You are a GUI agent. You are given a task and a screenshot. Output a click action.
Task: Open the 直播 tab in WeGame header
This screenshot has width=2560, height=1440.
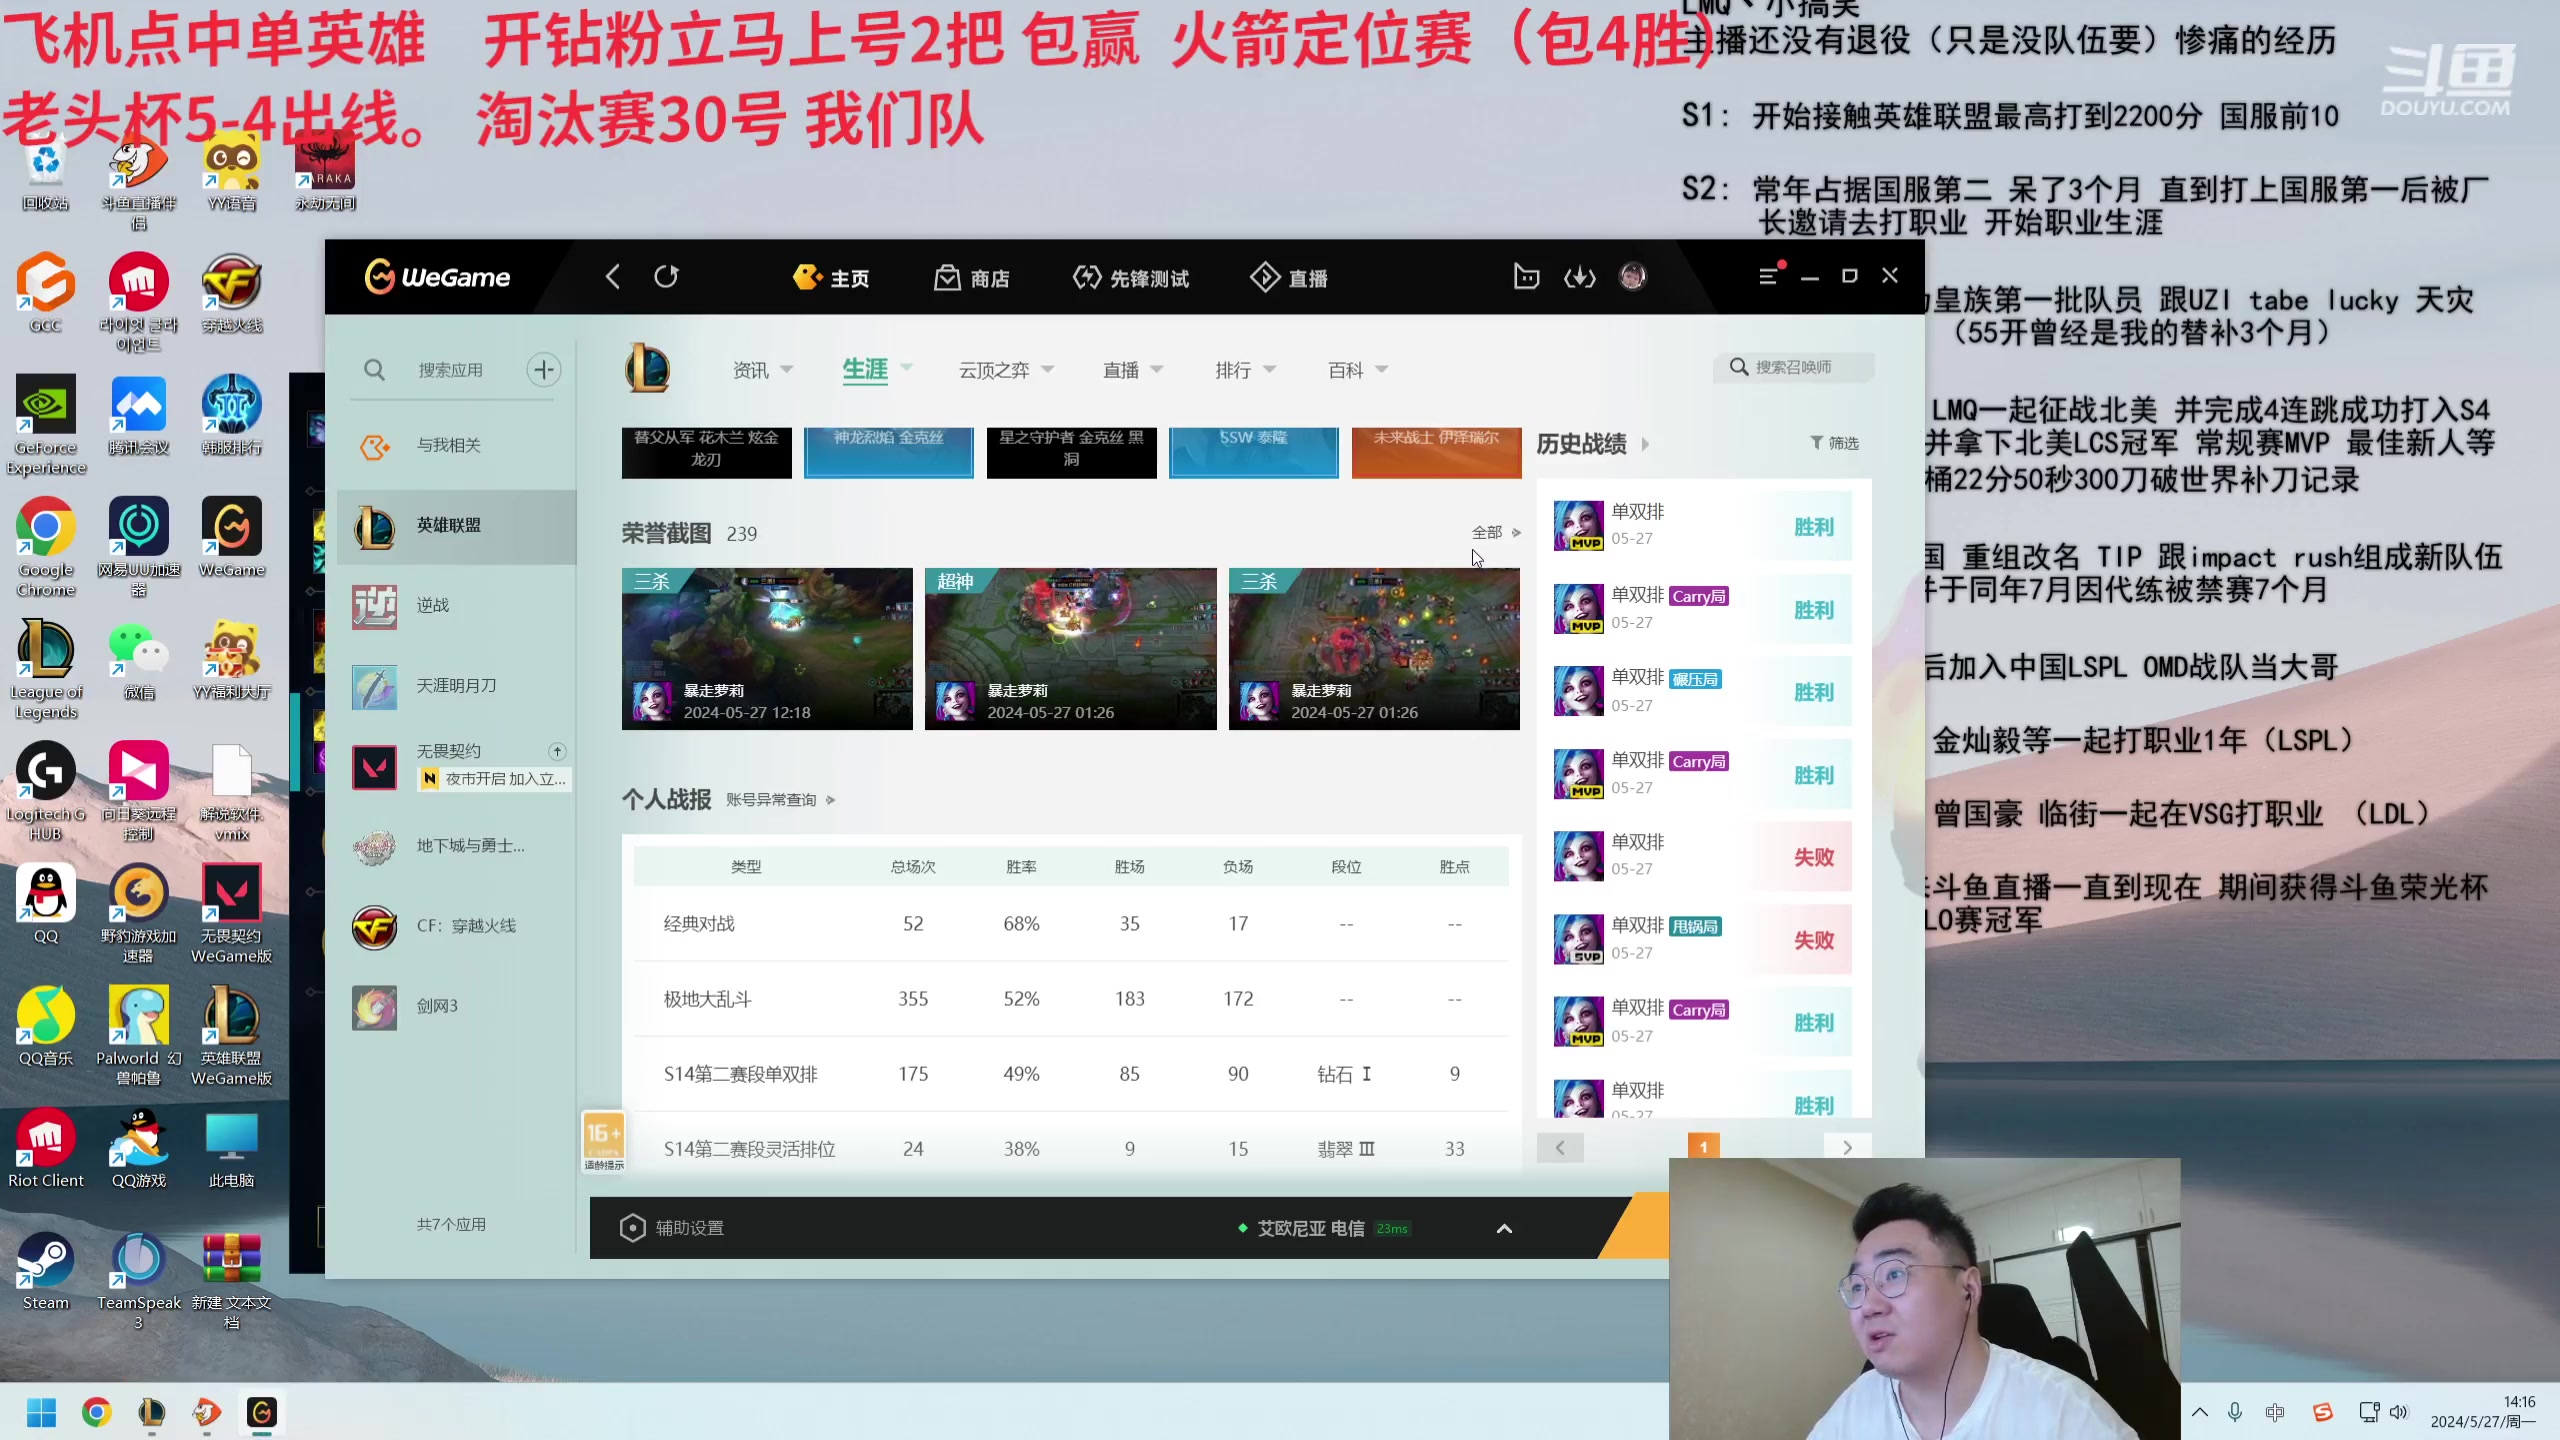pos(1289,278)
